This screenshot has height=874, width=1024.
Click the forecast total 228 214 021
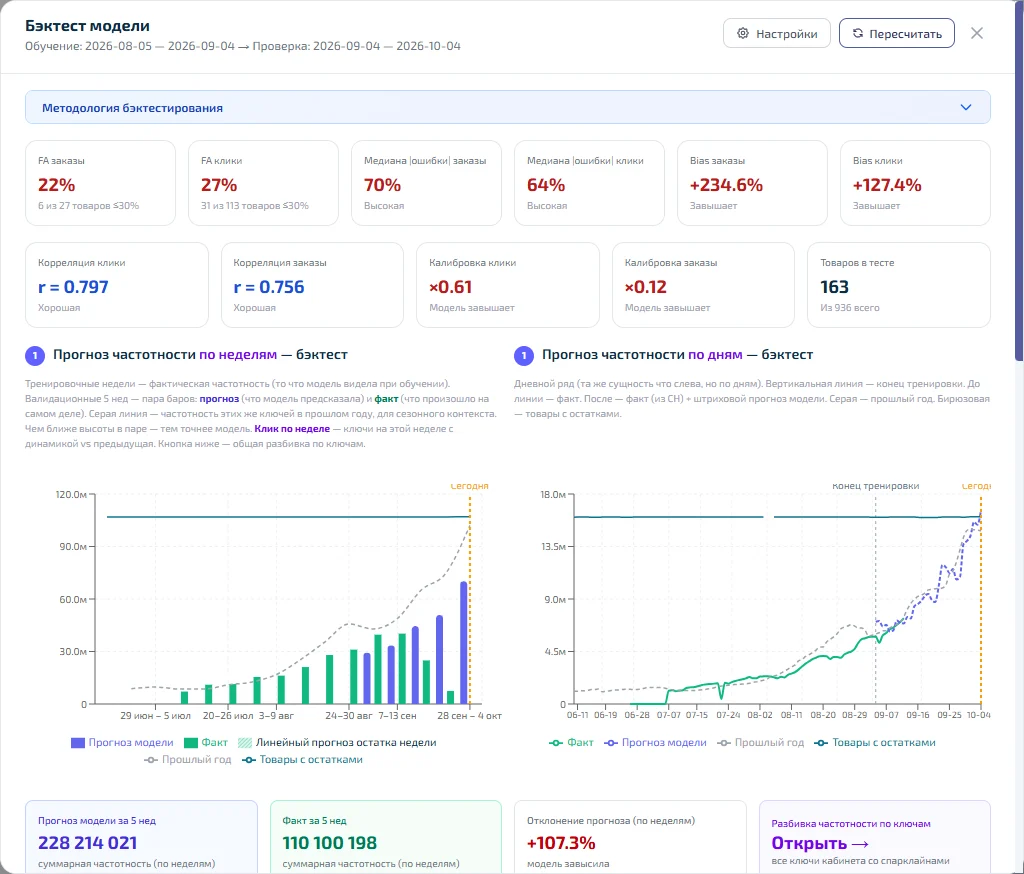click(x=88, y=843)
